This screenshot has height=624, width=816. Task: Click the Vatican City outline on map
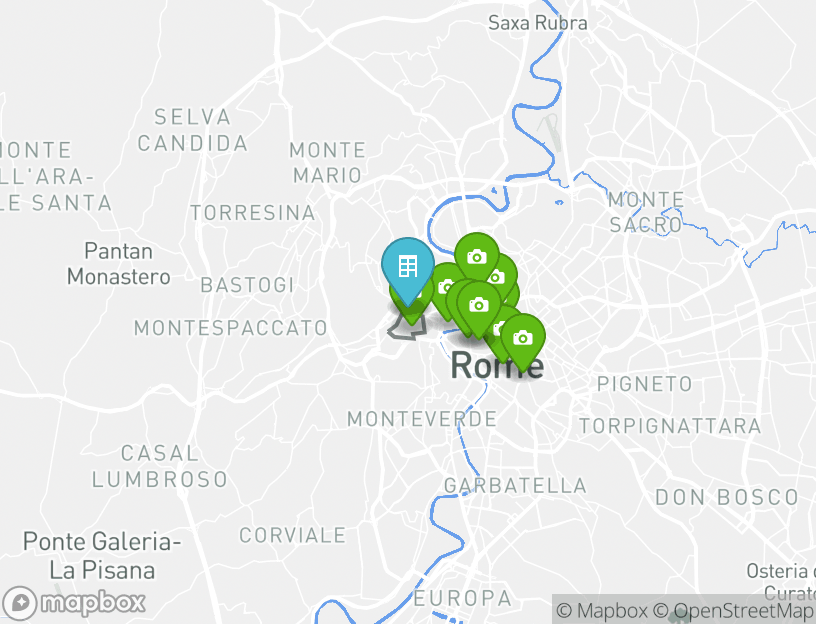click(407, 327)
